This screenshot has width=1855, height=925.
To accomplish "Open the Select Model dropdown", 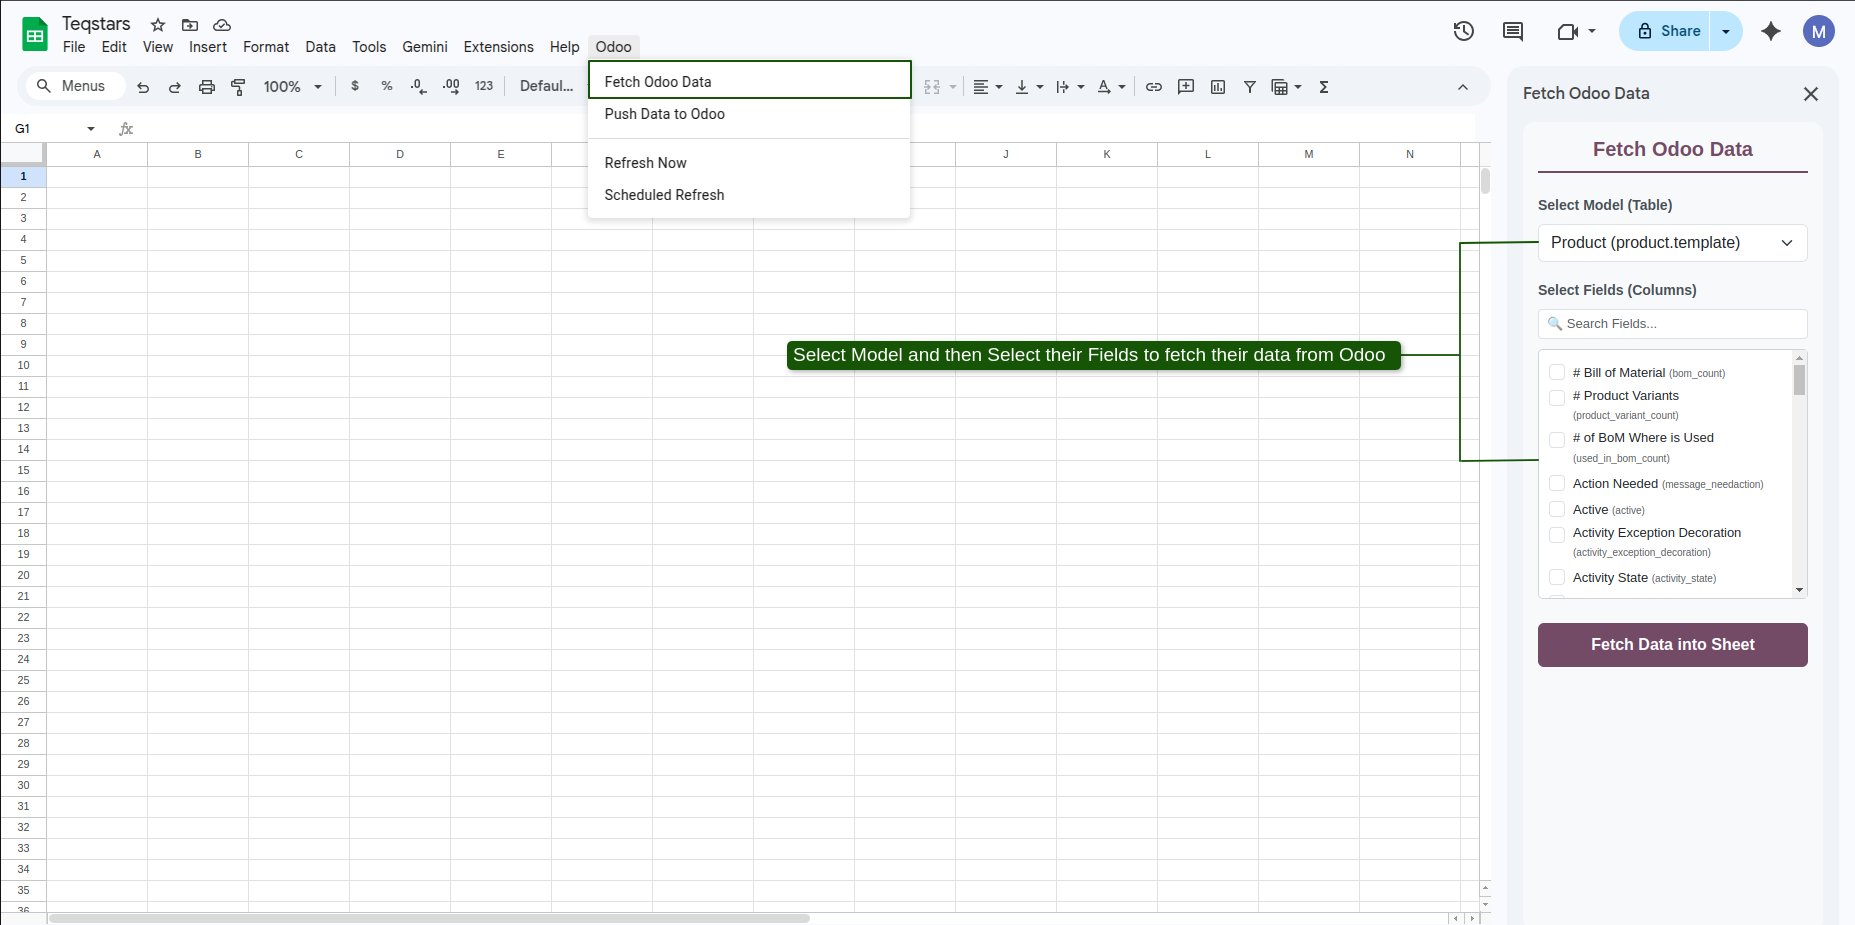I will pyautogui.click(x=1672, y=243).
